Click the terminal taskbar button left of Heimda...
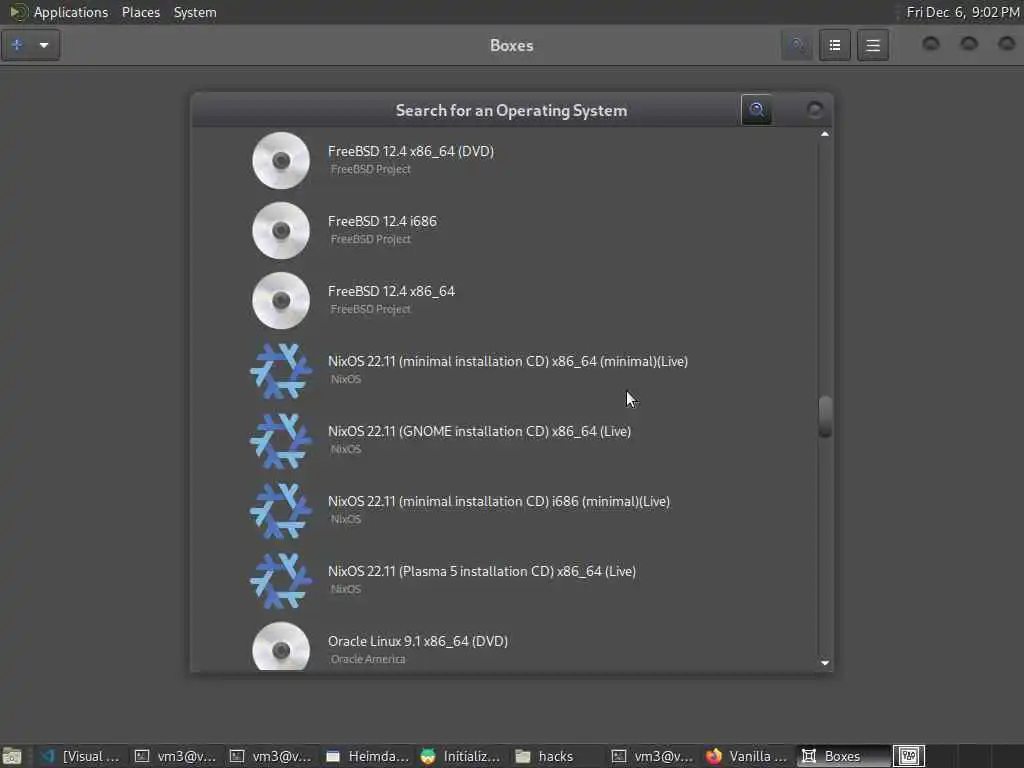 pos(271,756)
